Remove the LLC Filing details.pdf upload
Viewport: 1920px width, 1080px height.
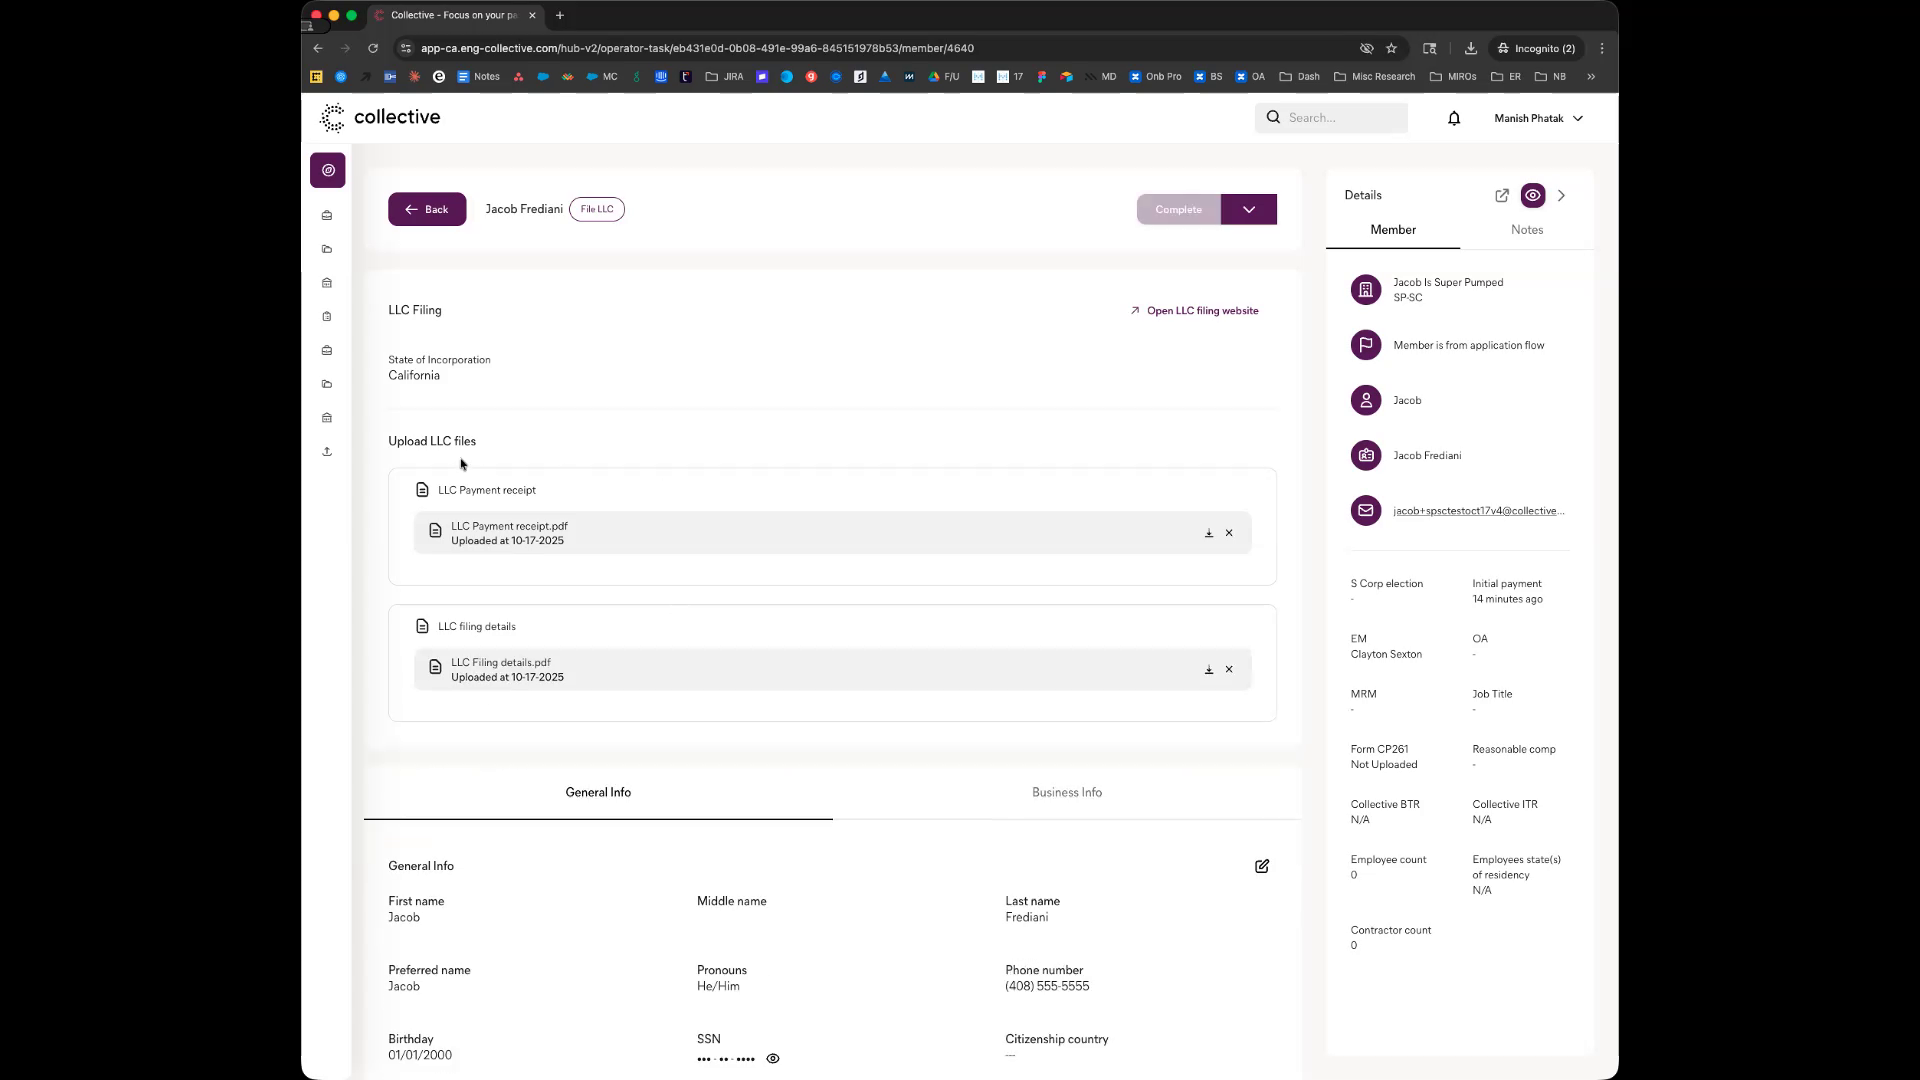click(x=1229, y=669)
